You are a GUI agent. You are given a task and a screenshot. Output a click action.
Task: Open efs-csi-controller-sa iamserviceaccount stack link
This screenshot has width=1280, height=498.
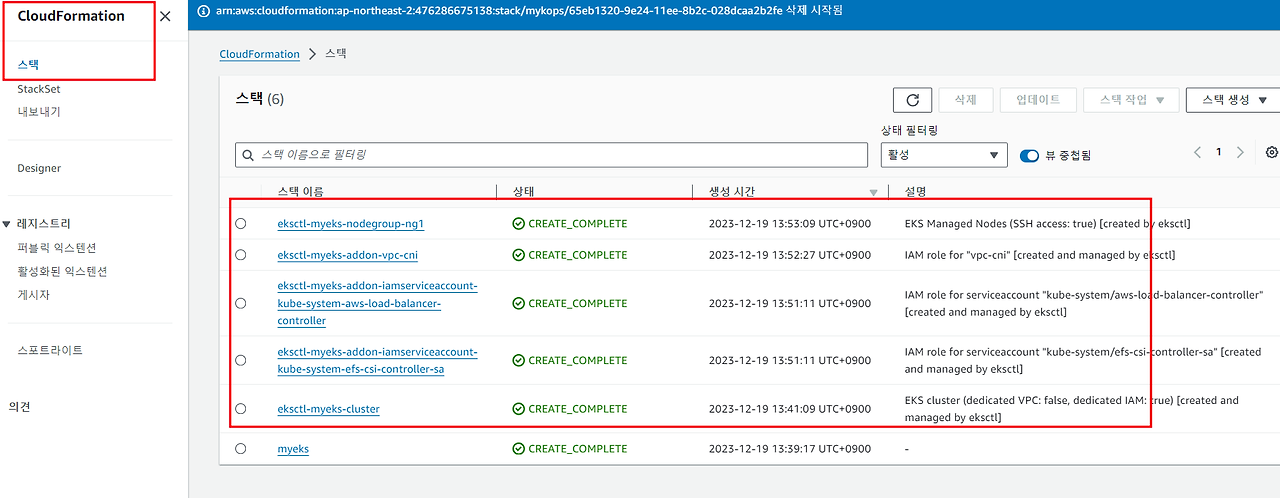coord(377,360)
